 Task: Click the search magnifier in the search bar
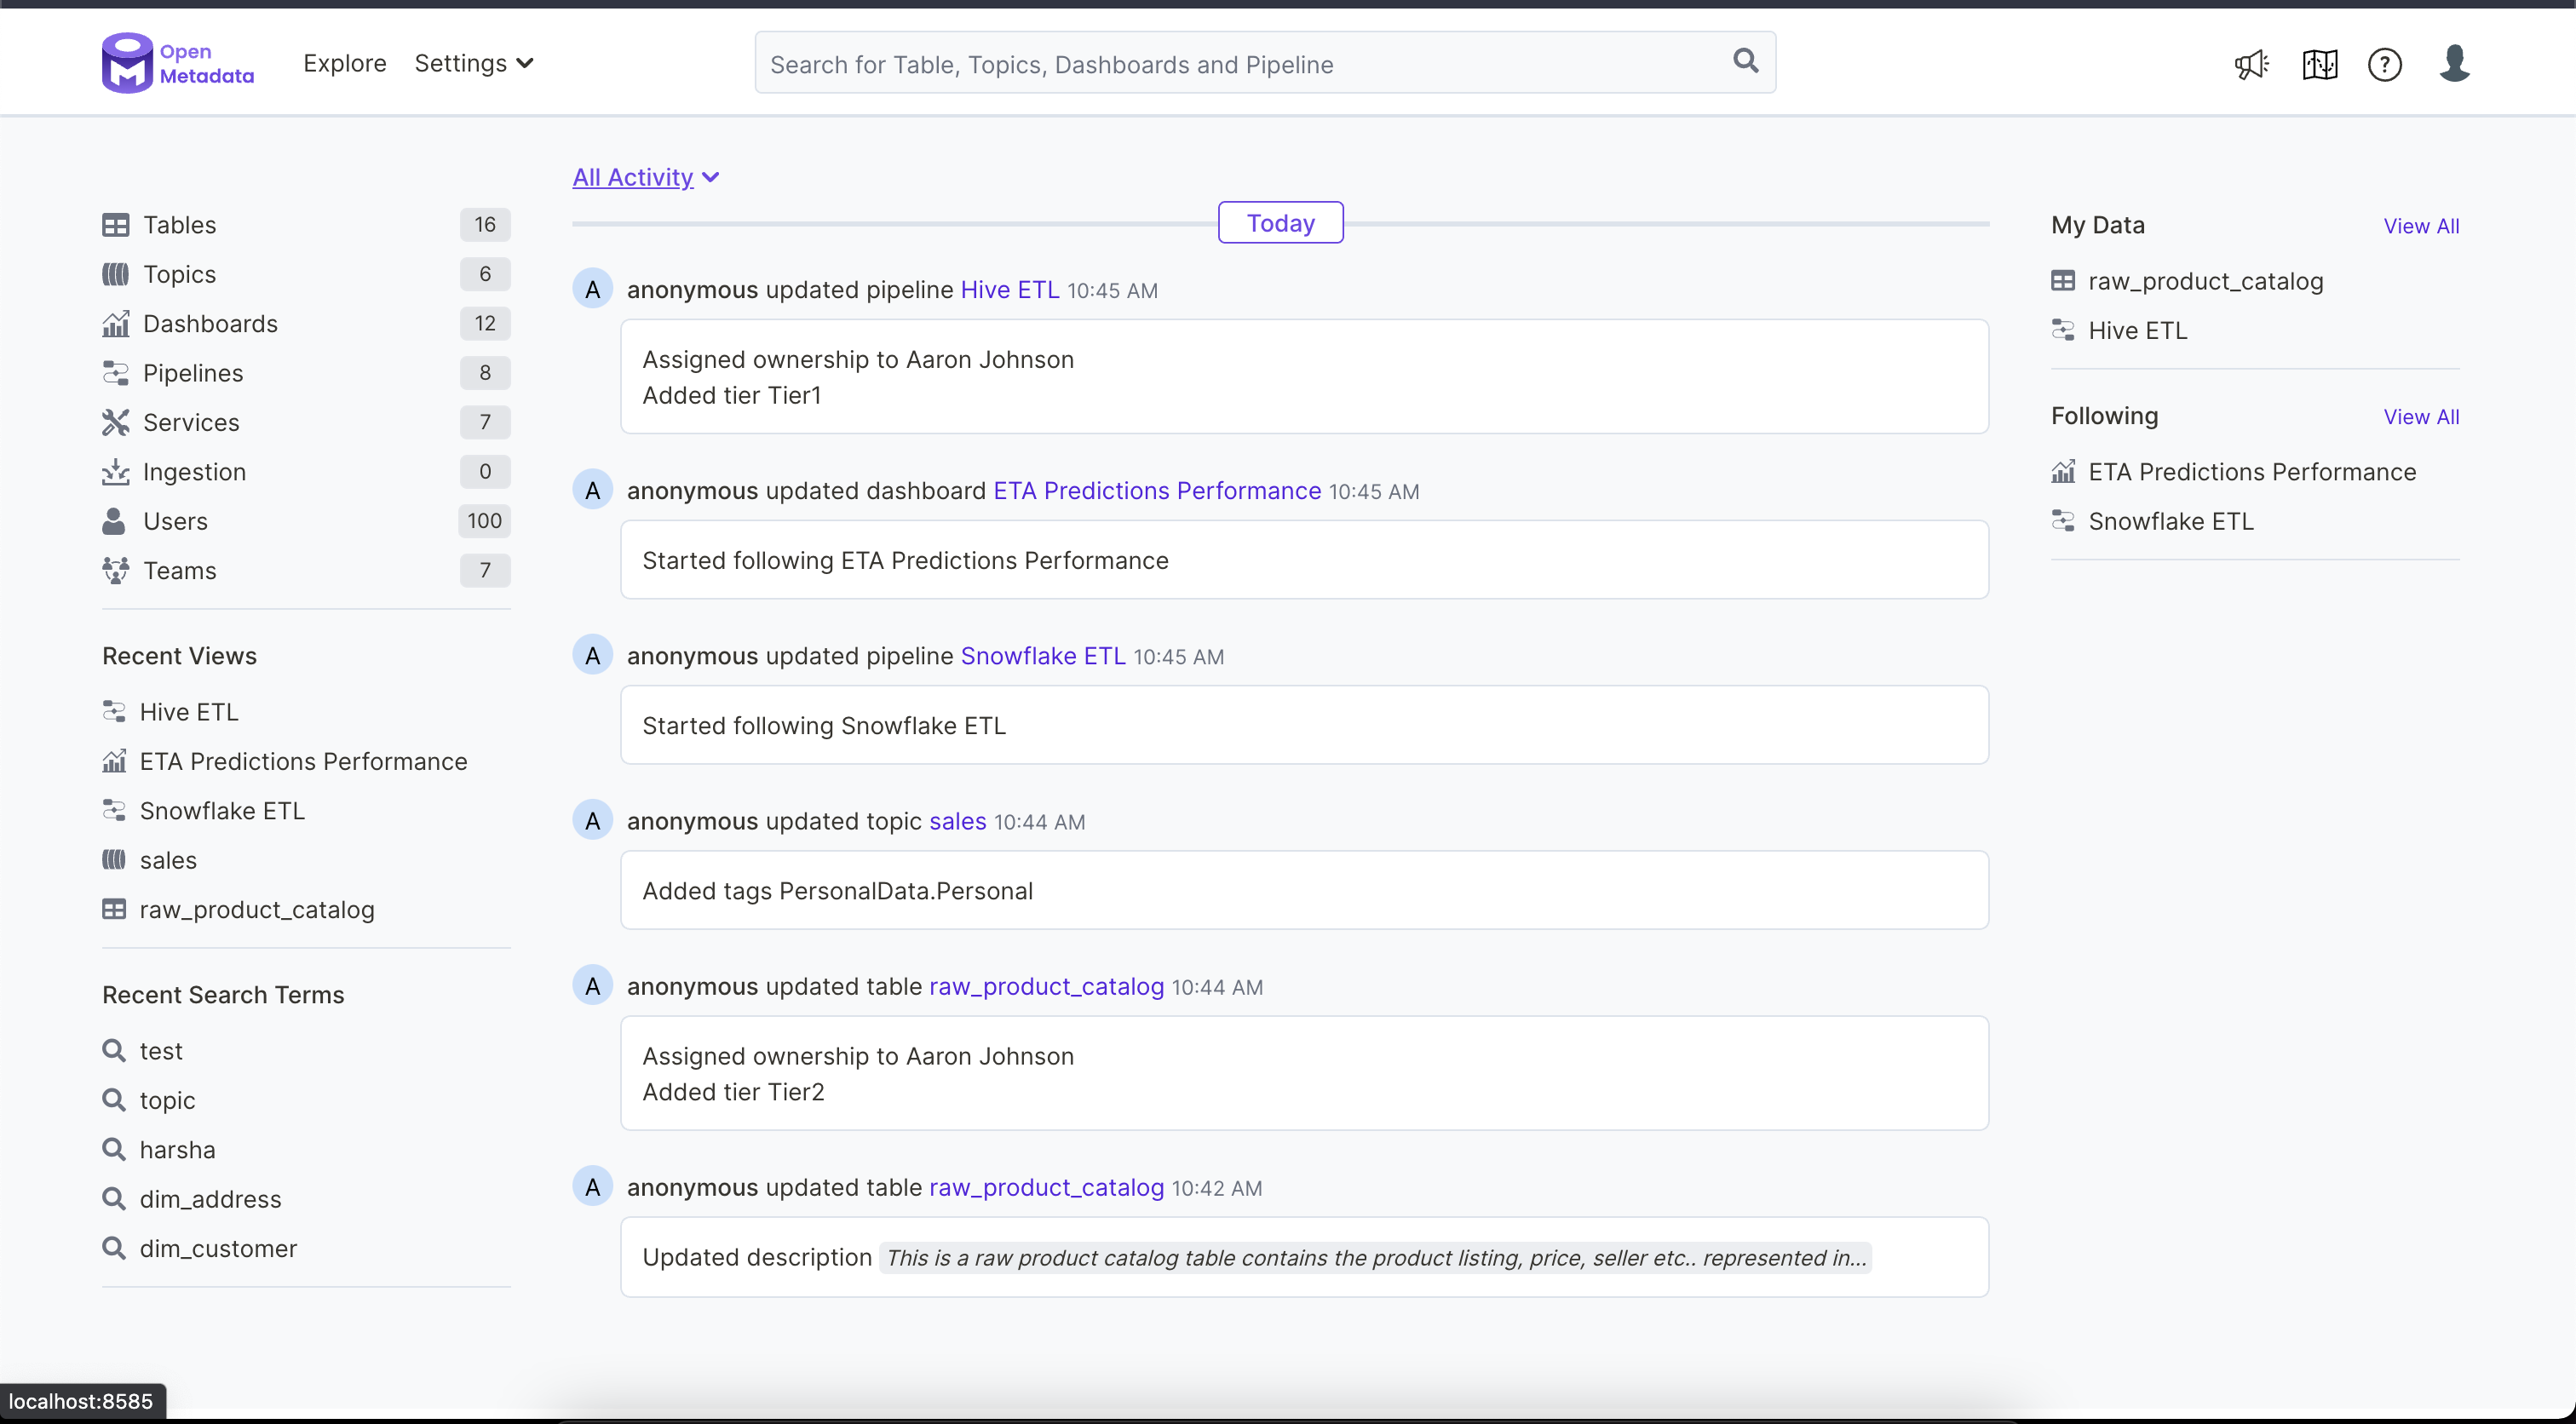pos(1745,61)
